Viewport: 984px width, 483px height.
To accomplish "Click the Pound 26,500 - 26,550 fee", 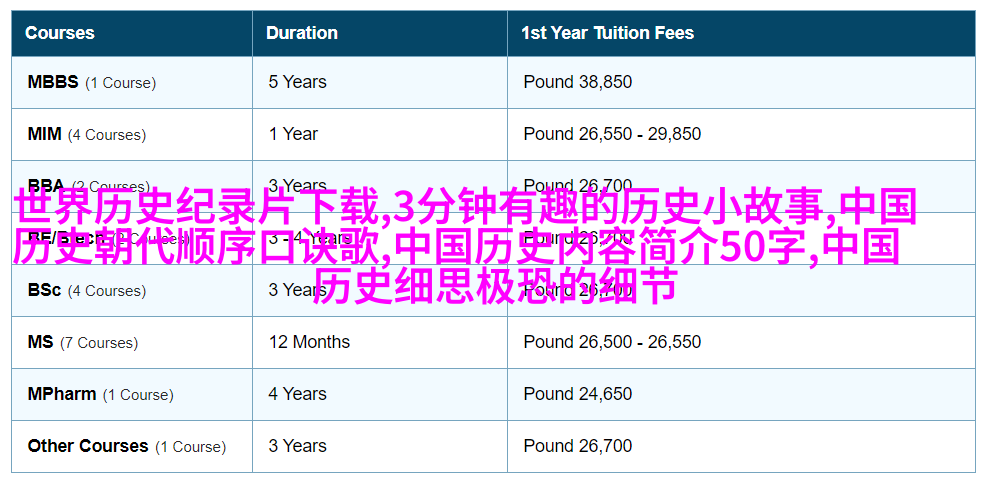I will [x=612, y=342].
